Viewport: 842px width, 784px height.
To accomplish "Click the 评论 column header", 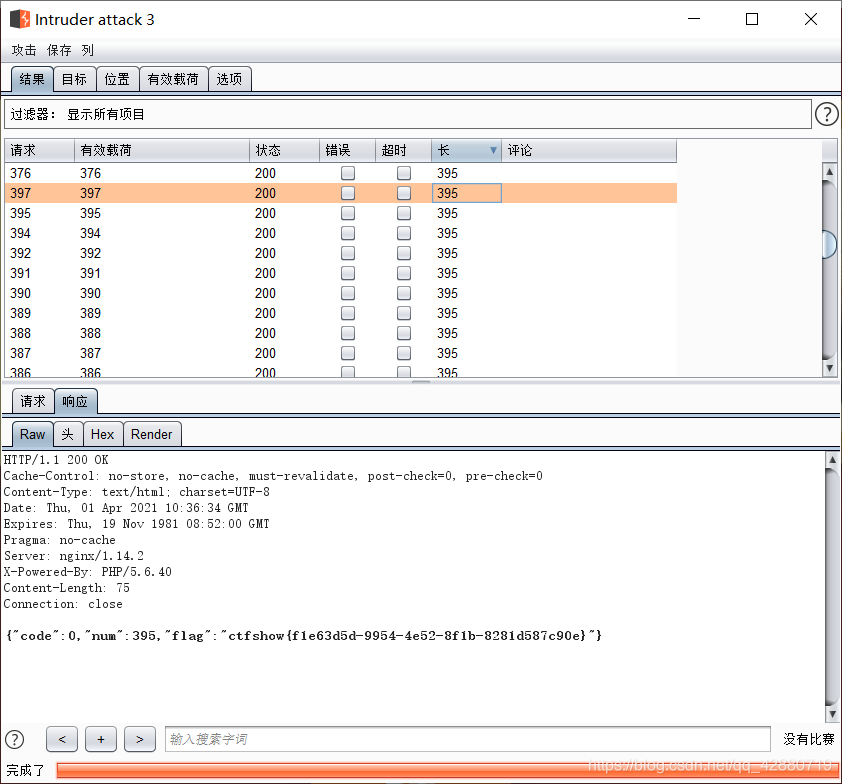I will pos(589,150).
